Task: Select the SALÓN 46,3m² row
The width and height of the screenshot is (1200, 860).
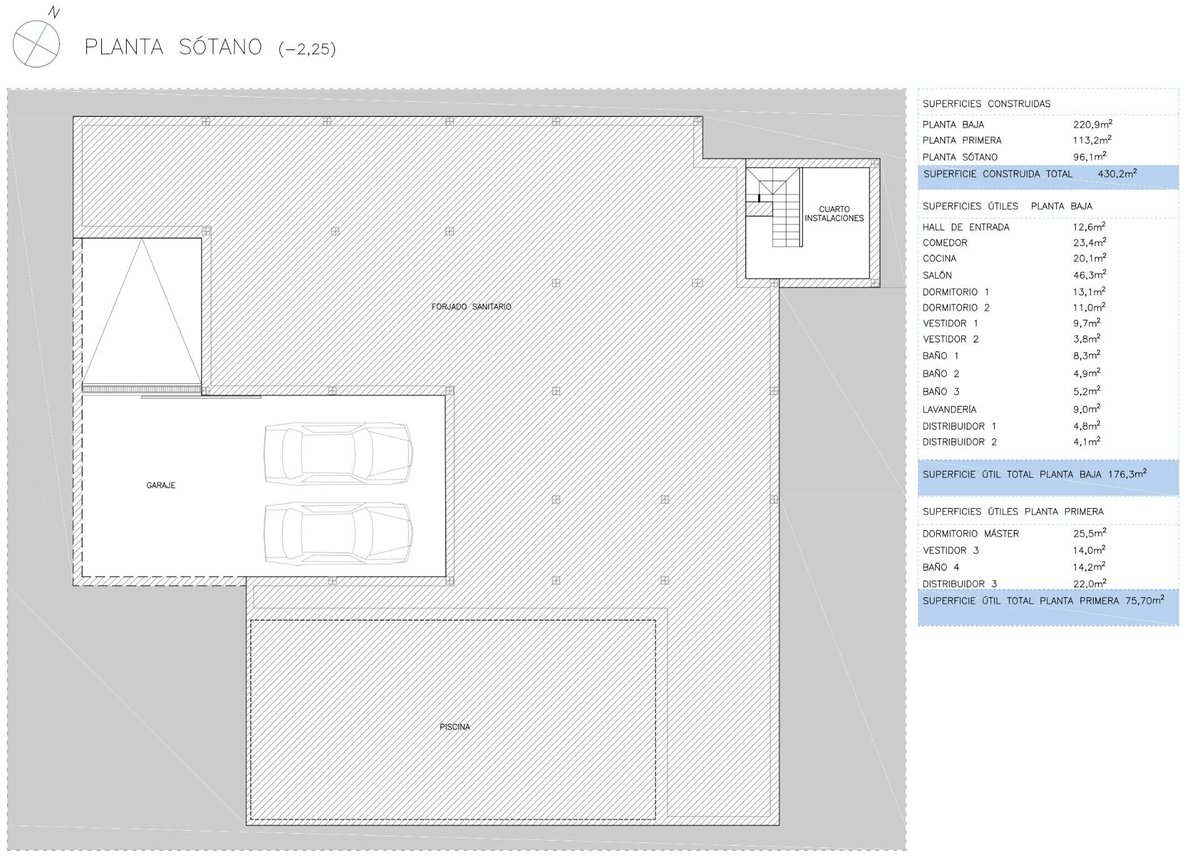Action: coord(1010,275)
